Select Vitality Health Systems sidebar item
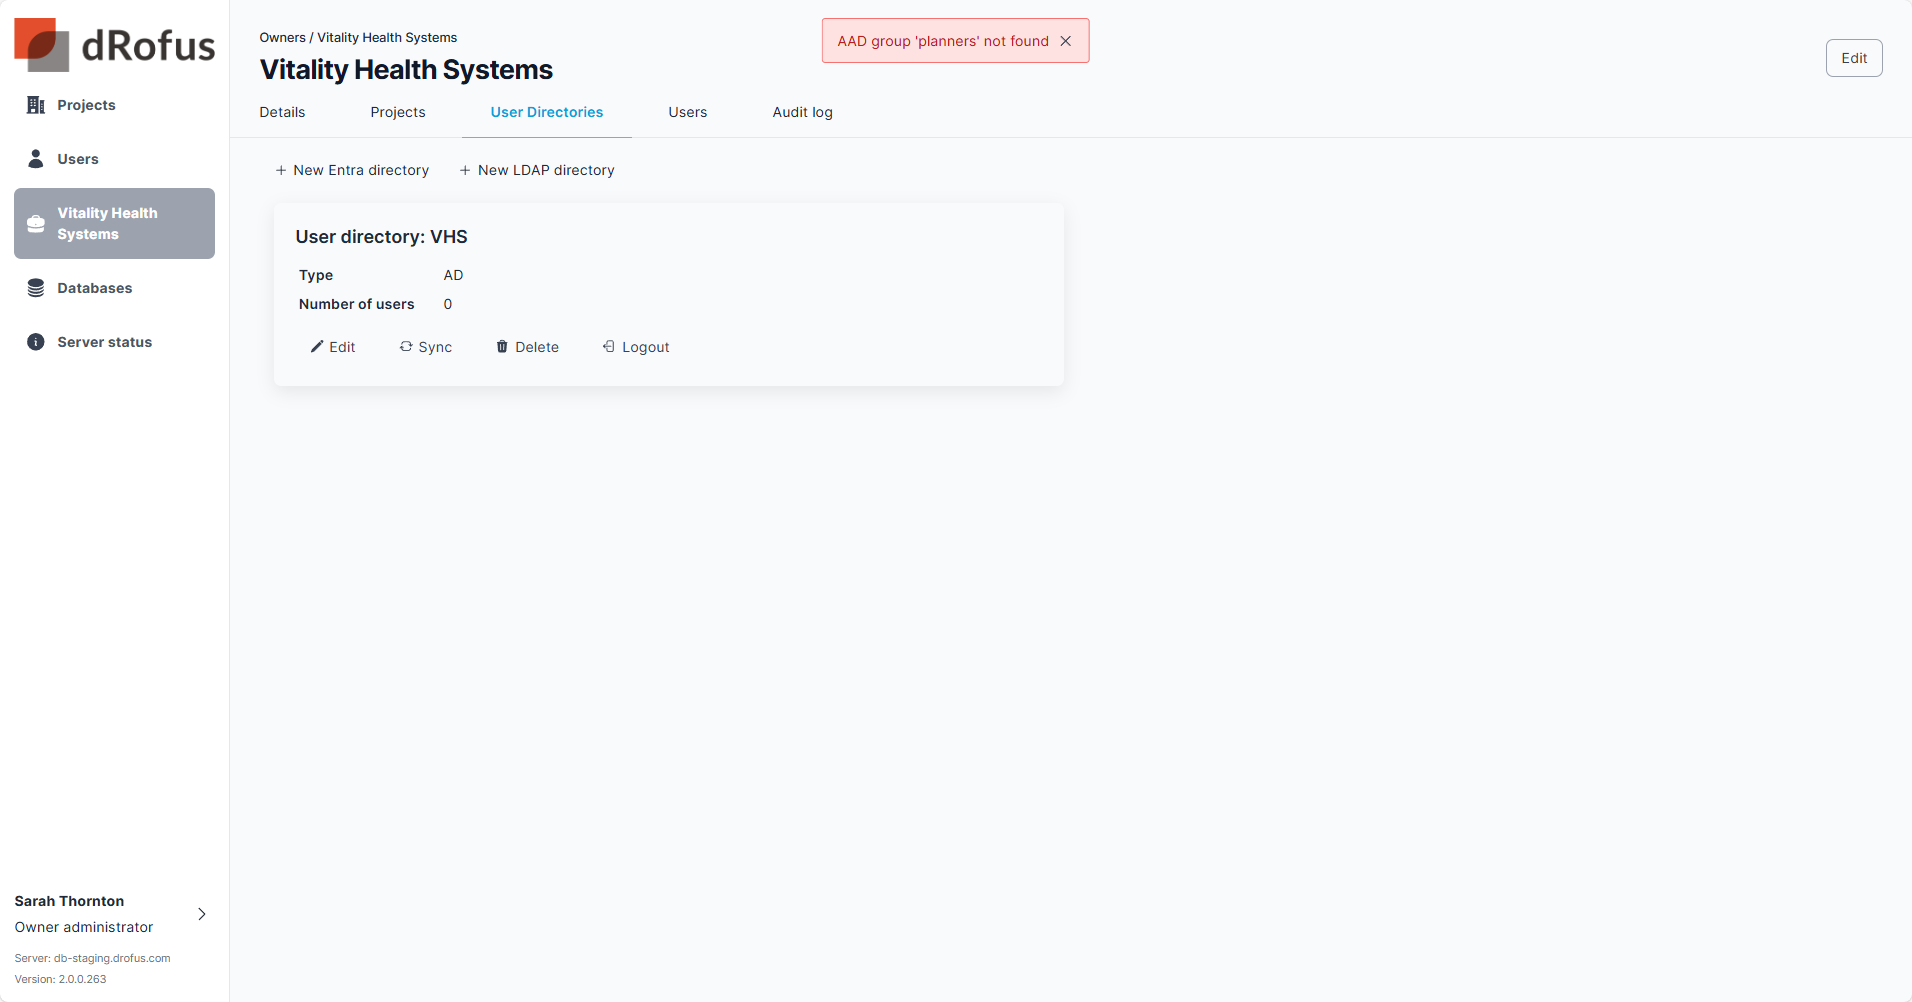 (x=114, y=223)
